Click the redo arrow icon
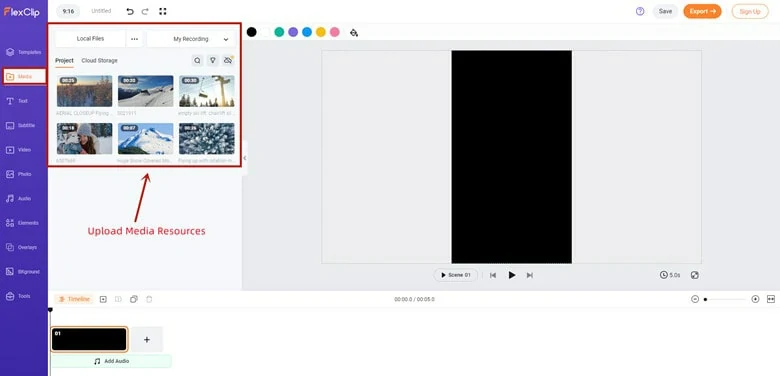Screen dimensions: 780x376 pyautogui.click(x=145, y=11)
